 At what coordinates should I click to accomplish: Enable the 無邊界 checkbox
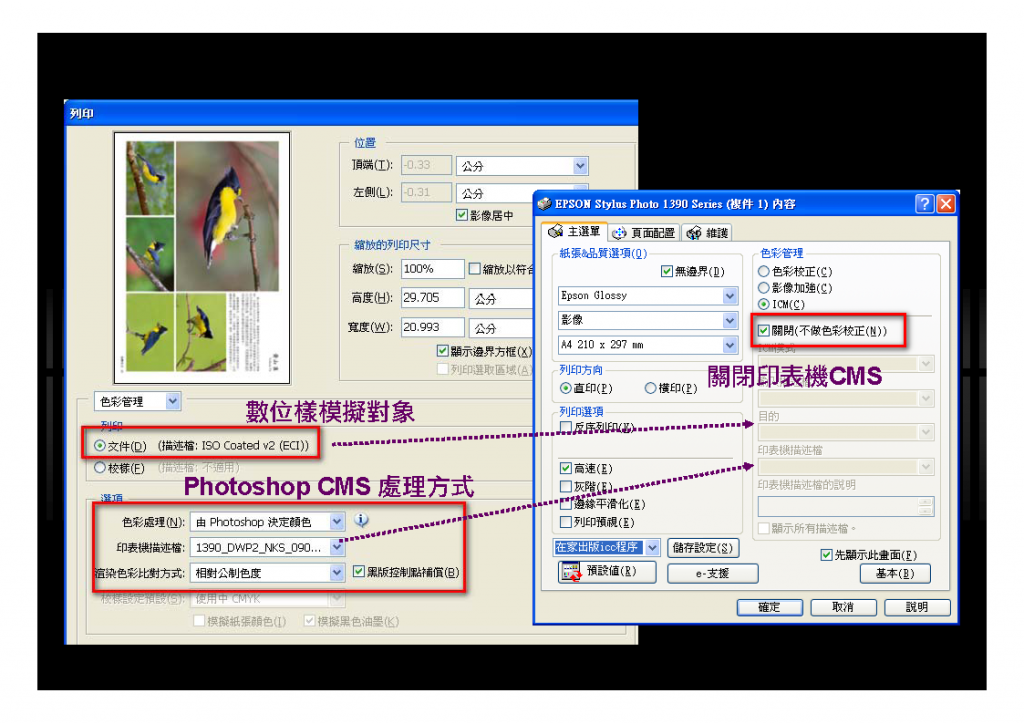pyautogui.click(x=666, y=271)
